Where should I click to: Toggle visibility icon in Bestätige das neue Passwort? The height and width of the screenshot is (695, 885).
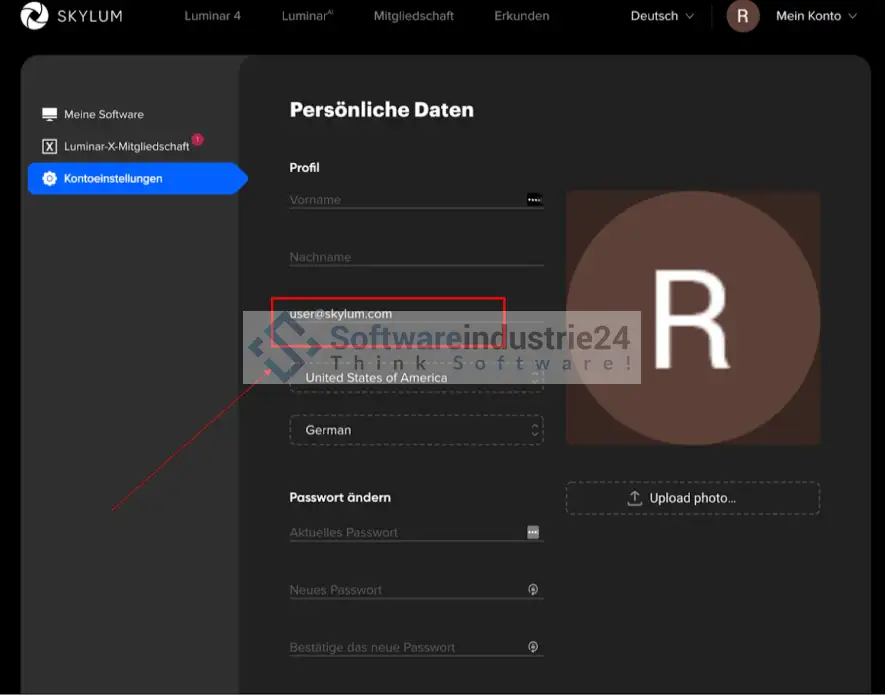tap(534, 647)
